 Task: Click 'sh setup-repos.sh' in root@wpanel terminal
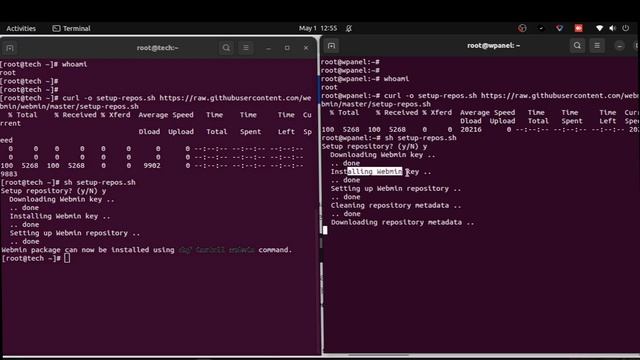421,138
